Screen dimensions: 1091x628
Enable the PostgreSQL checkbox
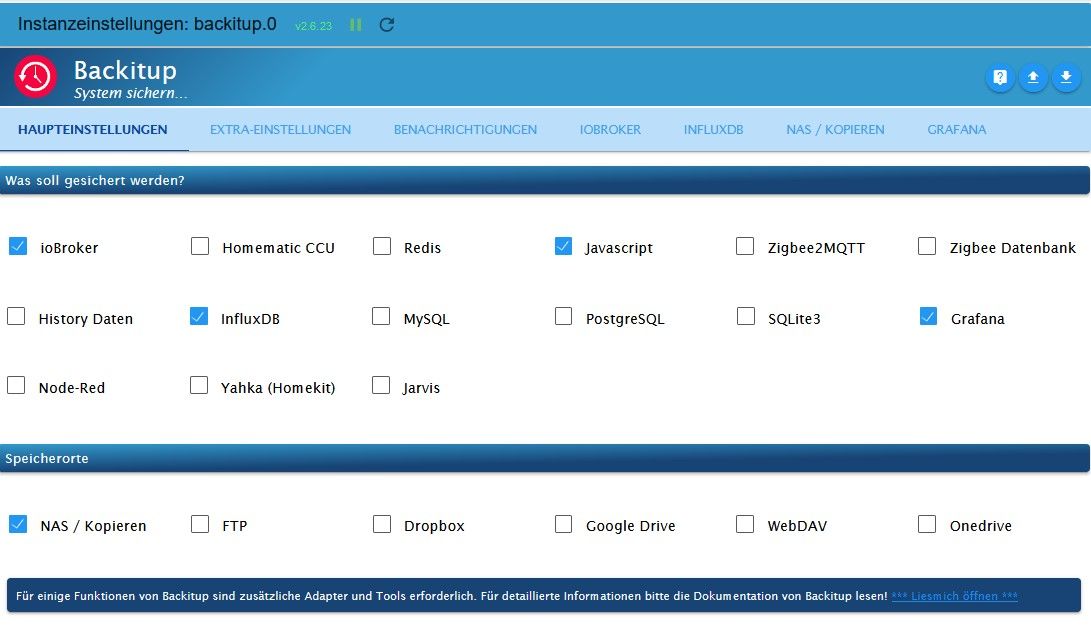pyautogui.click(x=564, y=316)
